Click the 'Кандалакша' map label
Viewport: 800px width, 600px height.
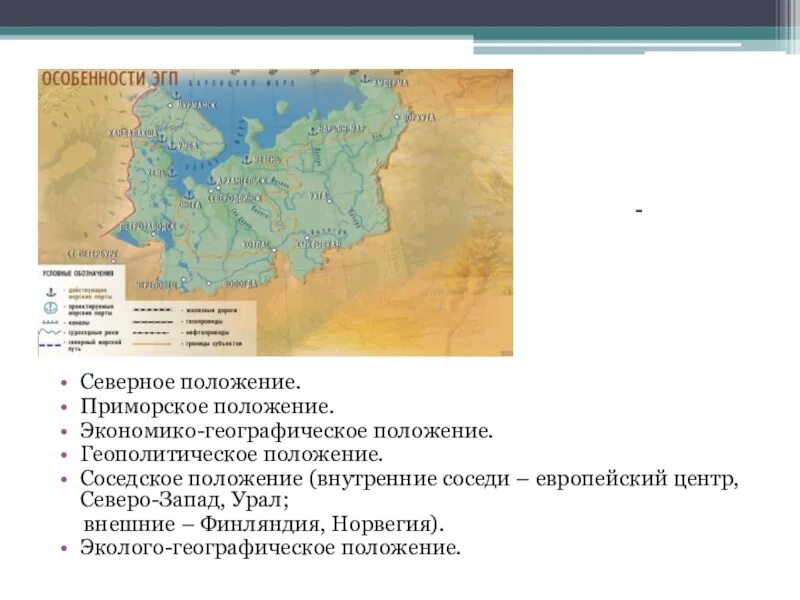point(133,133)
